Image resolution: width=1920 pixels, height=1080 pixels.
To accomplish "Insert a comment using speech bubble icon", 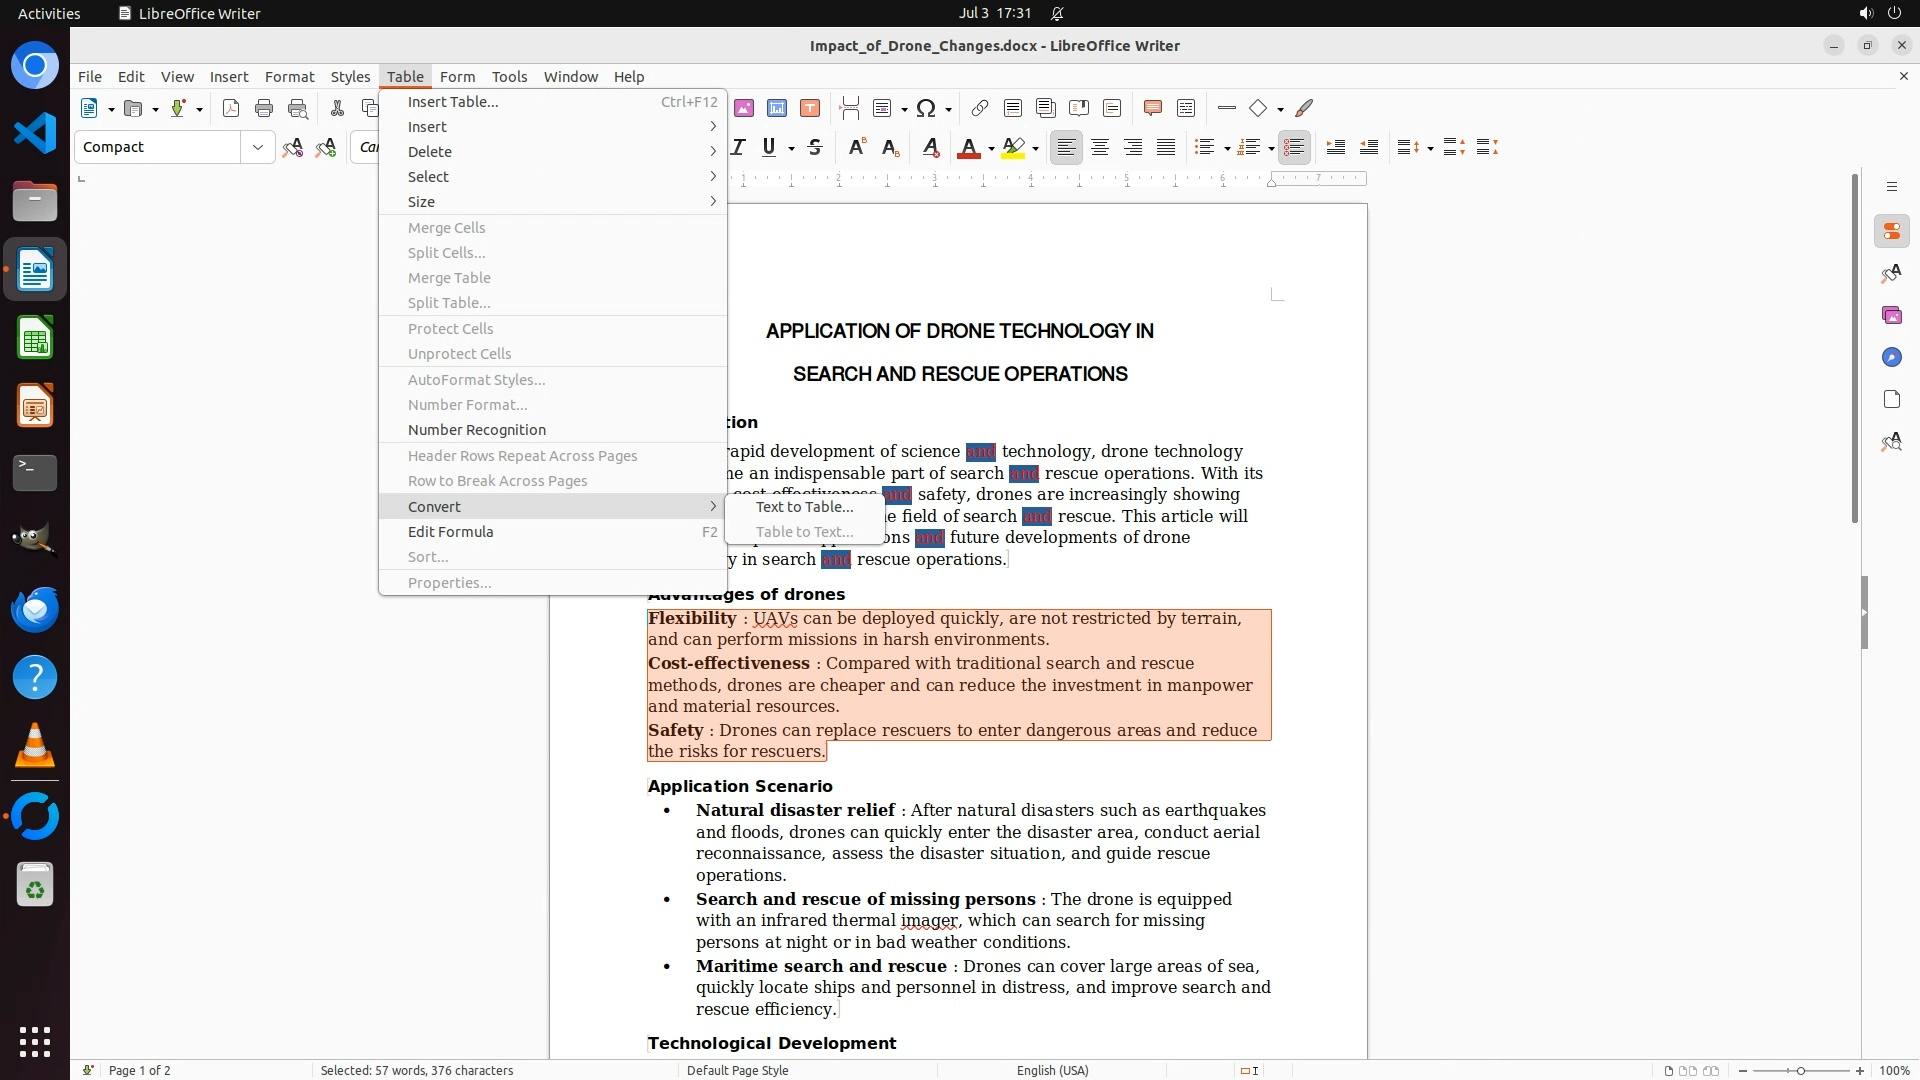I will pos(1152,108).
